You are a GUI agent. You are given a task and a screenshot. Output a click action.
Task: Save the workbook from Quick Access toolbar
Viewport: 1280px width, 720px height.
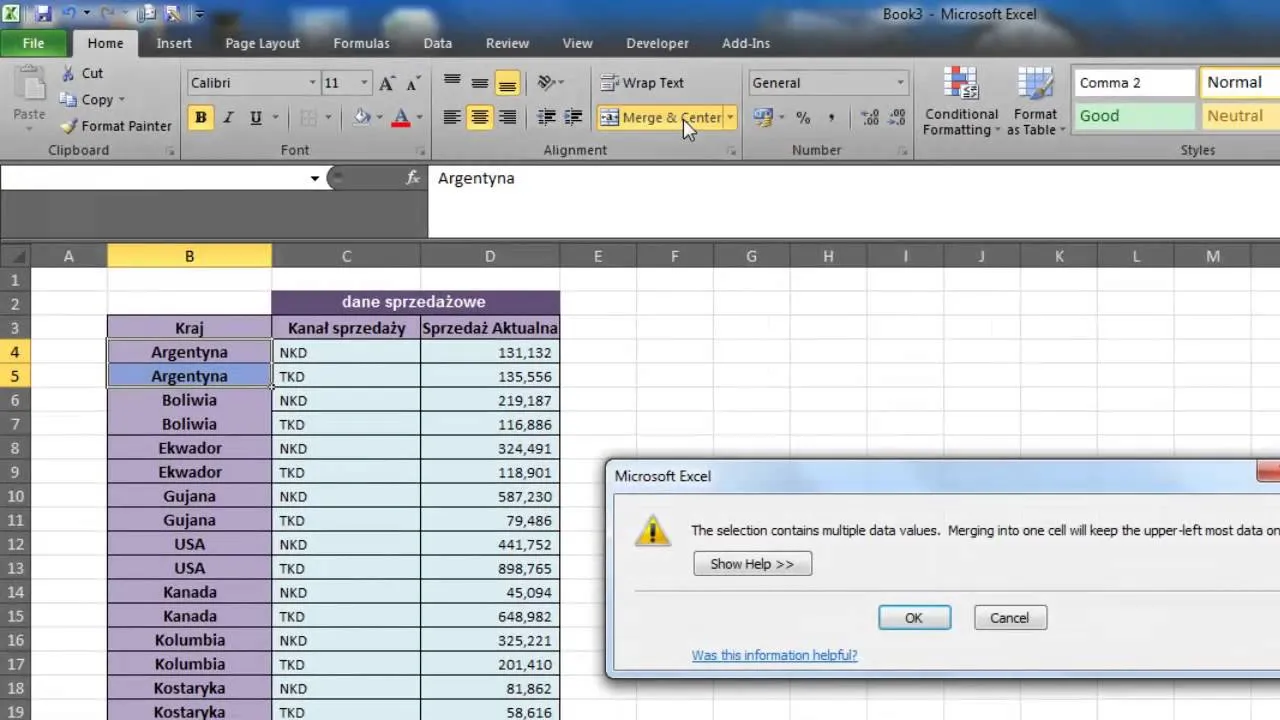tap(43, 14)
